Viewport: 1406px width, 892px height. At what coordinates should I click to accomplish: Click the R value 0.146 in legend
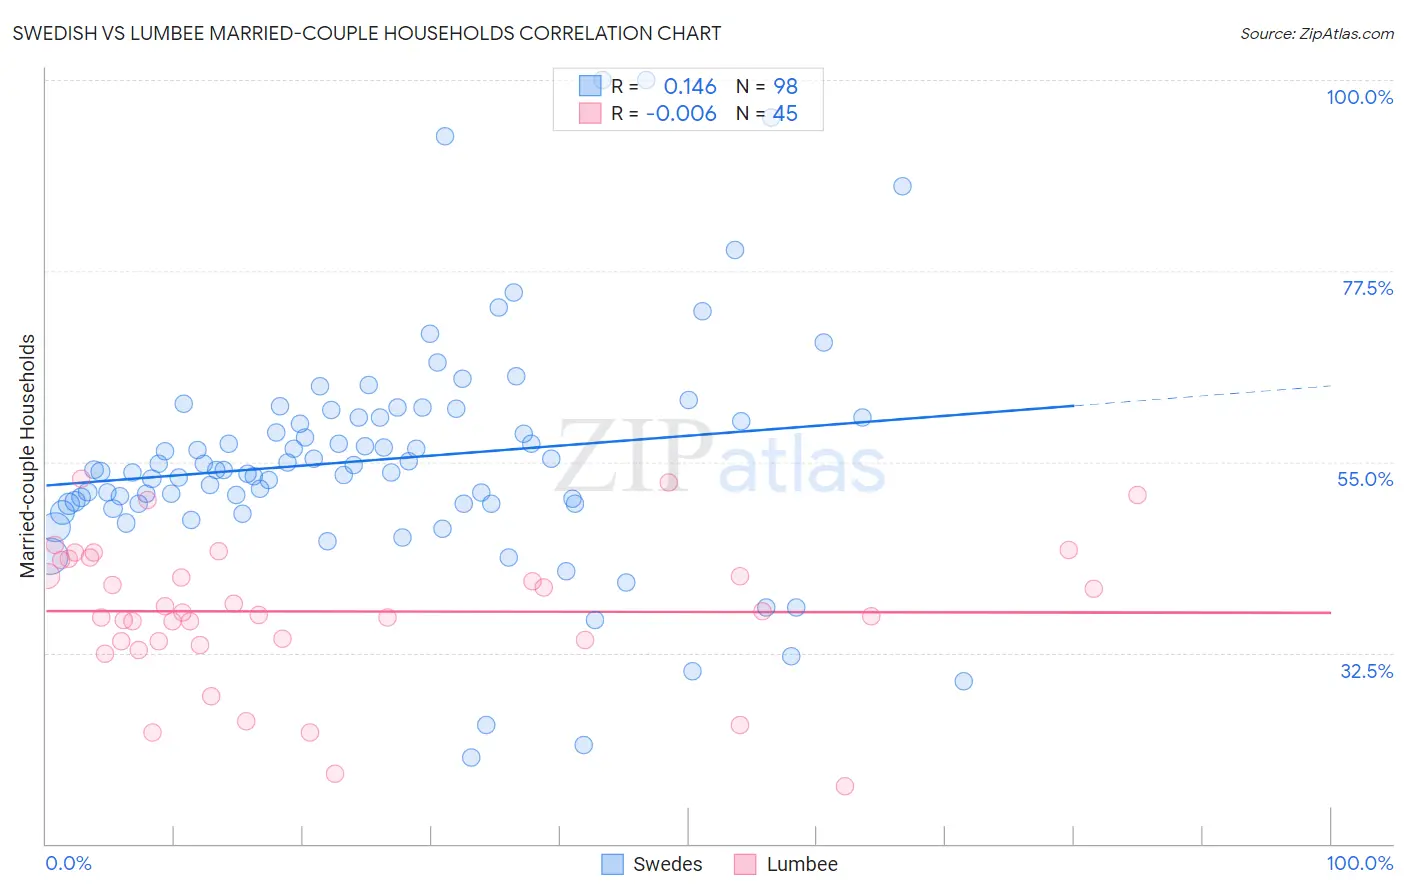point(690,87)
